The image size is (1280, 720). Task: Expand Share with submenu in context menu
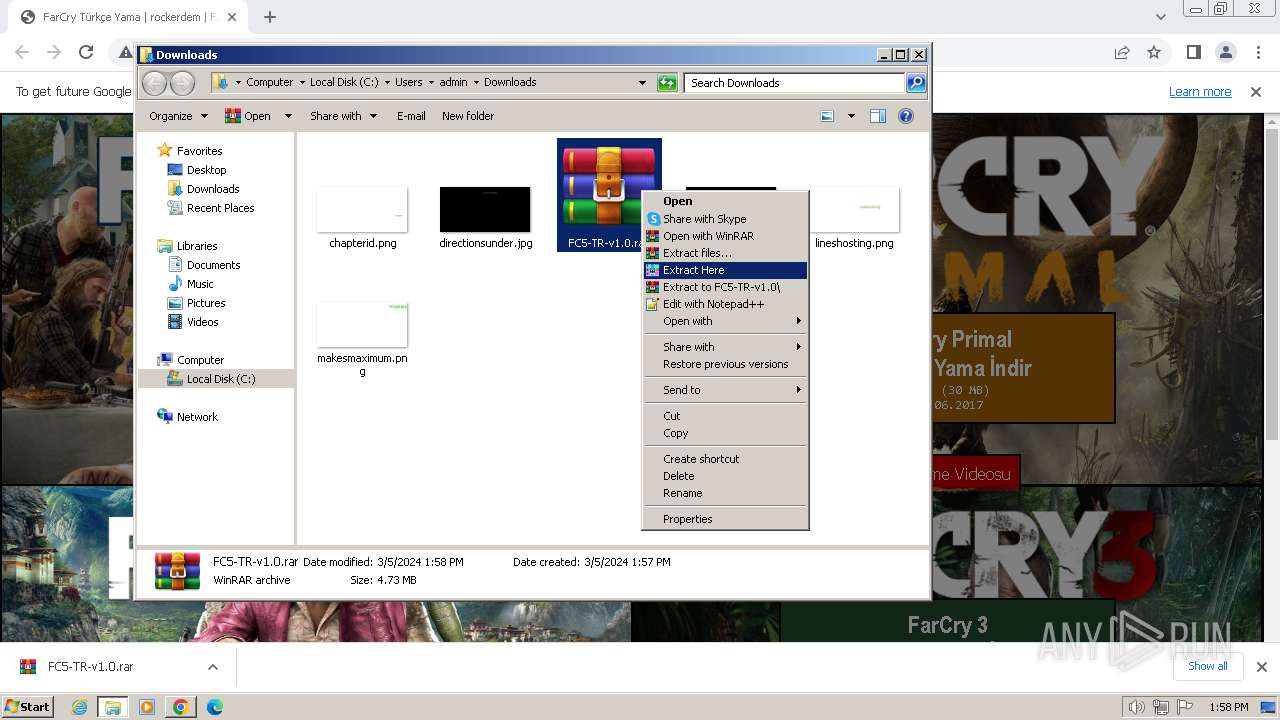(725, 347)
